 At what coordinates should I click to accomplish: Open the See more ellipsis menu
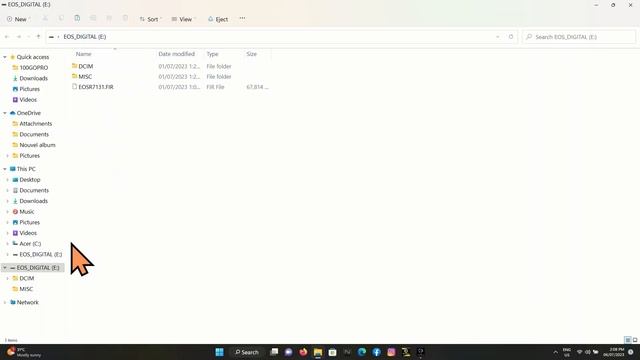coord(242,19)
